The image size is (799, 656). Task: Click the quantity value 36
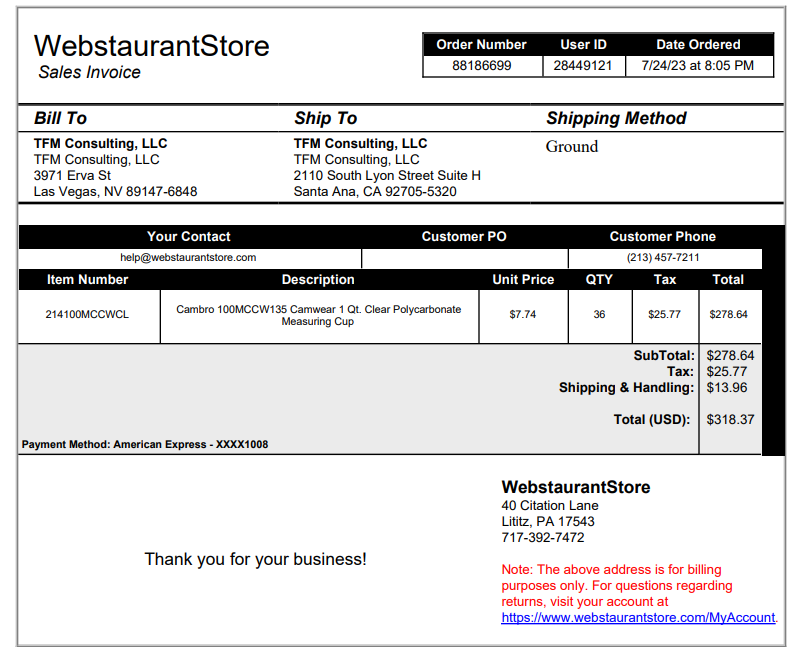599,314
